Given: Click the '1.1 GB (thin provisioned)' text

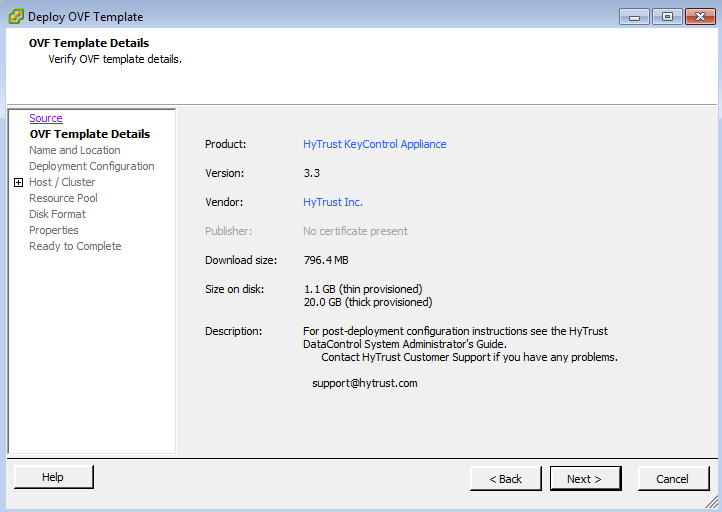Looking at the screenshot, I should [363, 289].
